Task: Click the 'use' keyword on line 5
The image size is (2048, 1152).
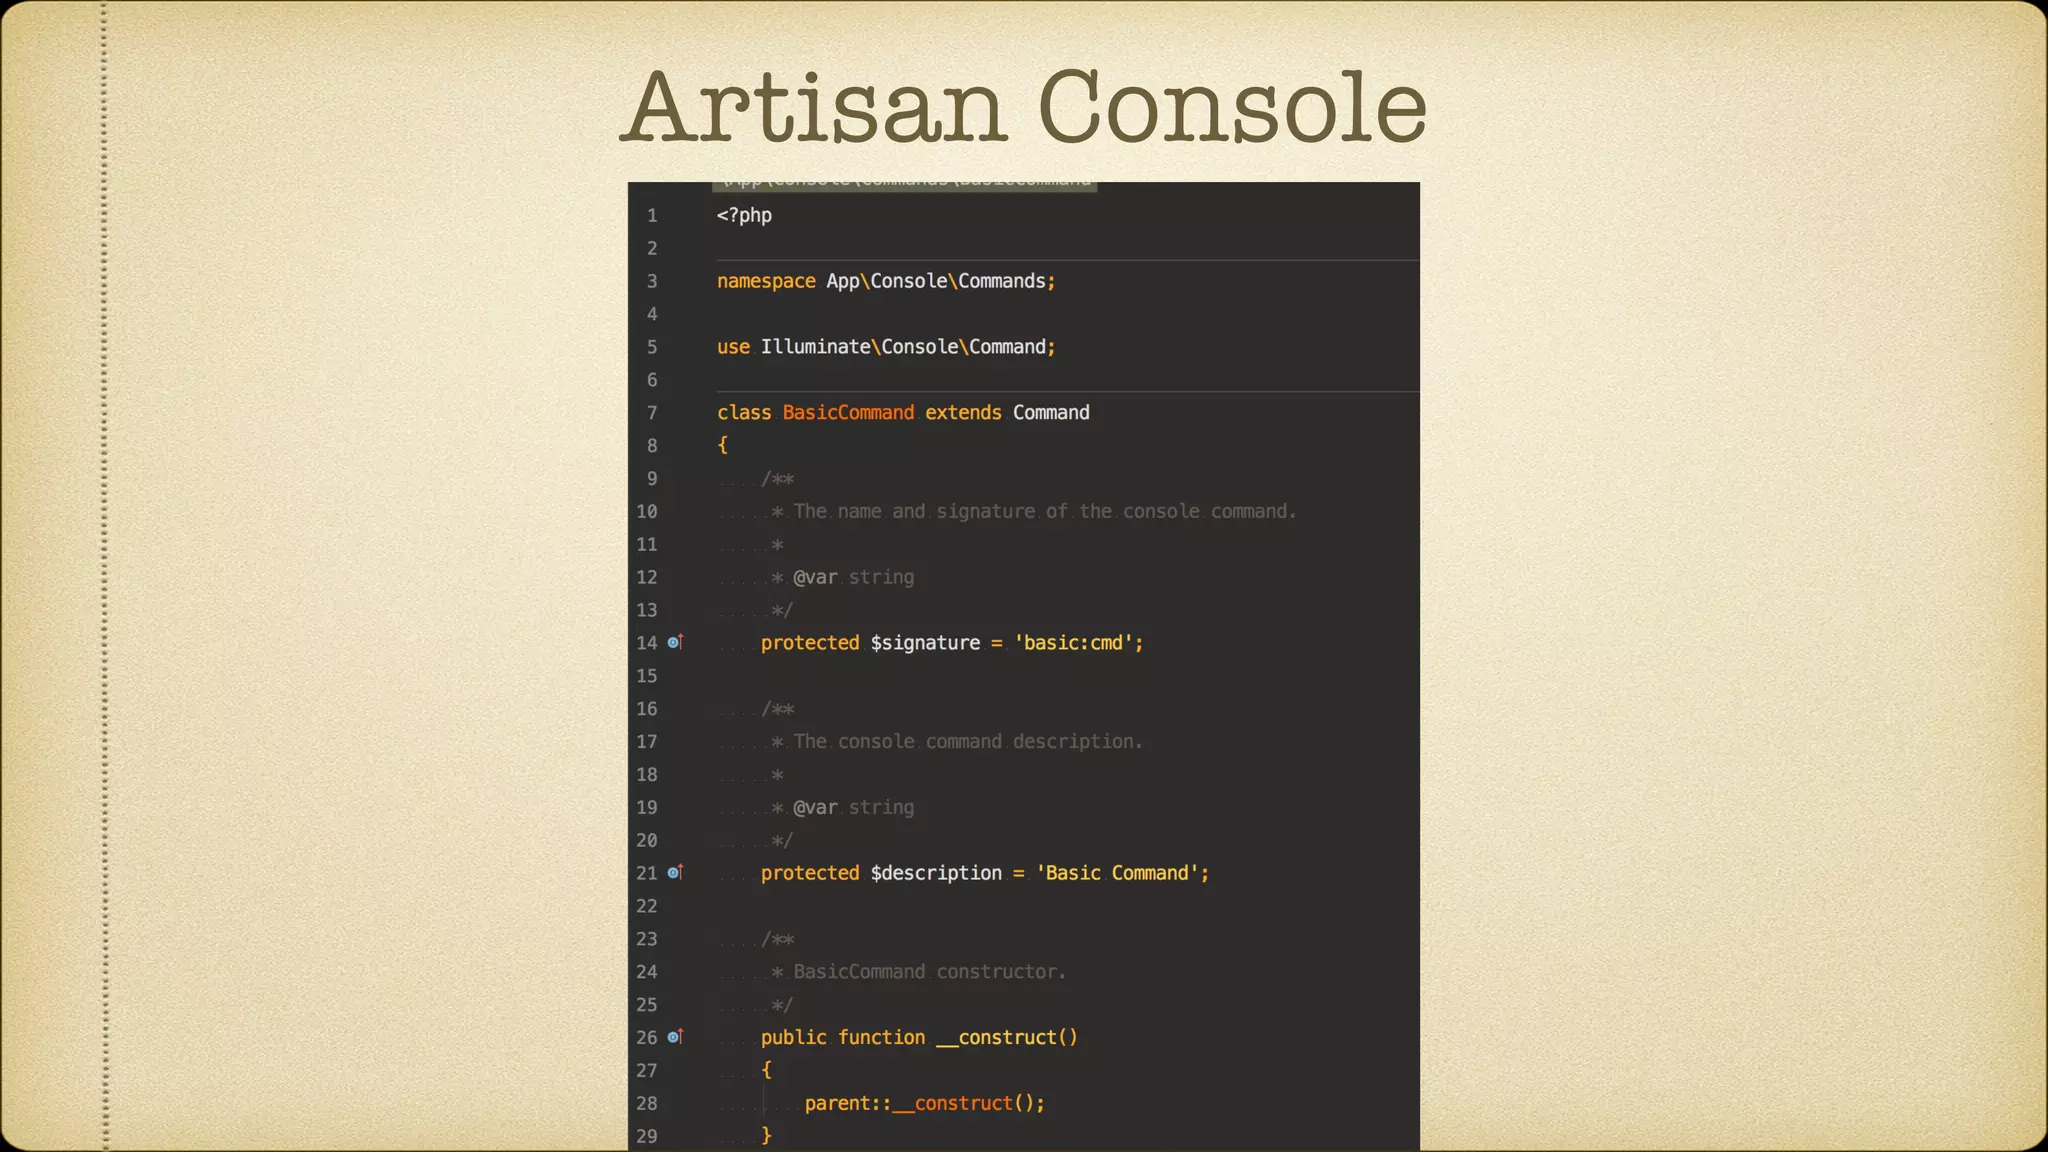Action: click(x=733, y=347)
